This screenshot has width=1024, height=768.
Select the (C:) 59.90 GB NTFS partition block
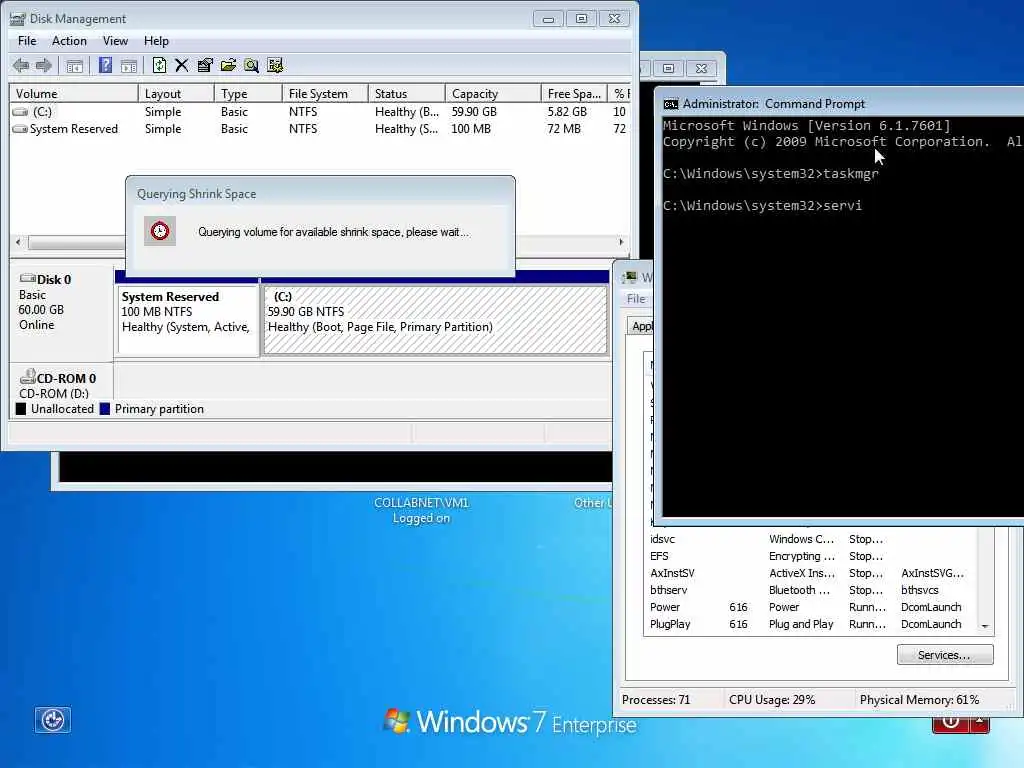coord(435,319)
